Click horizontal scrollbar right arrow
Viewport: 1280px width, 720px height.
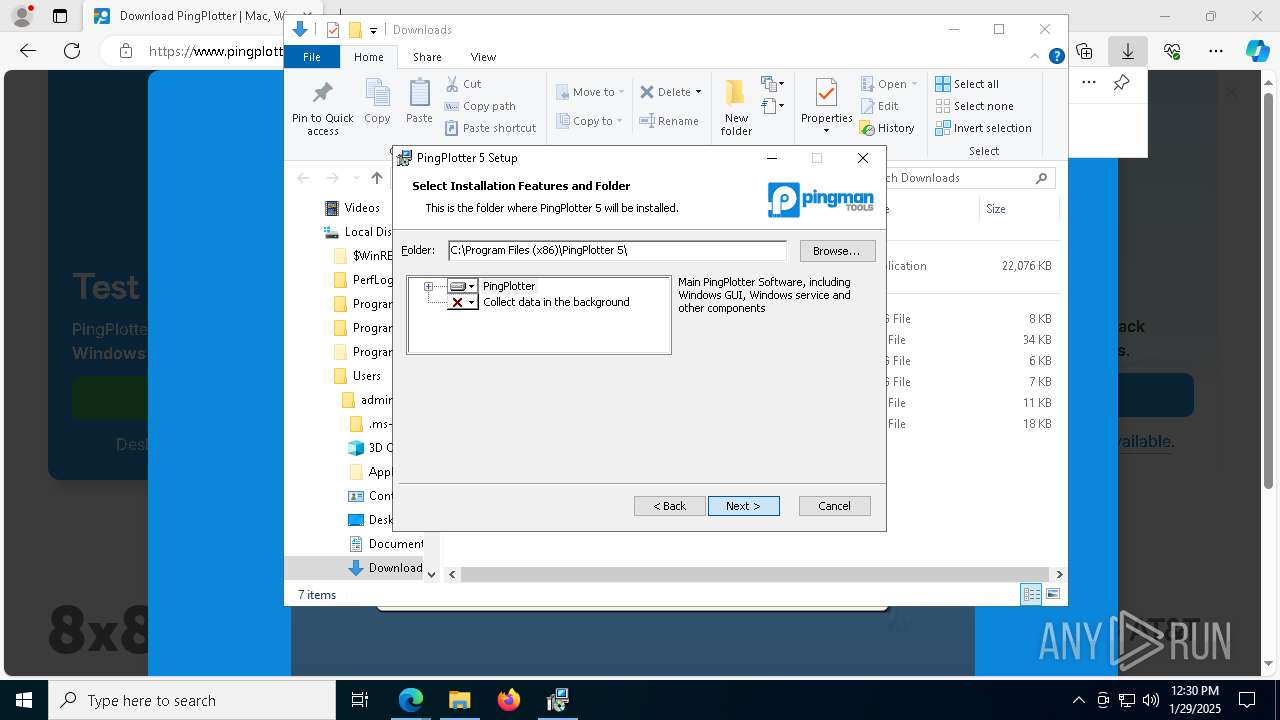(1059, 574)
